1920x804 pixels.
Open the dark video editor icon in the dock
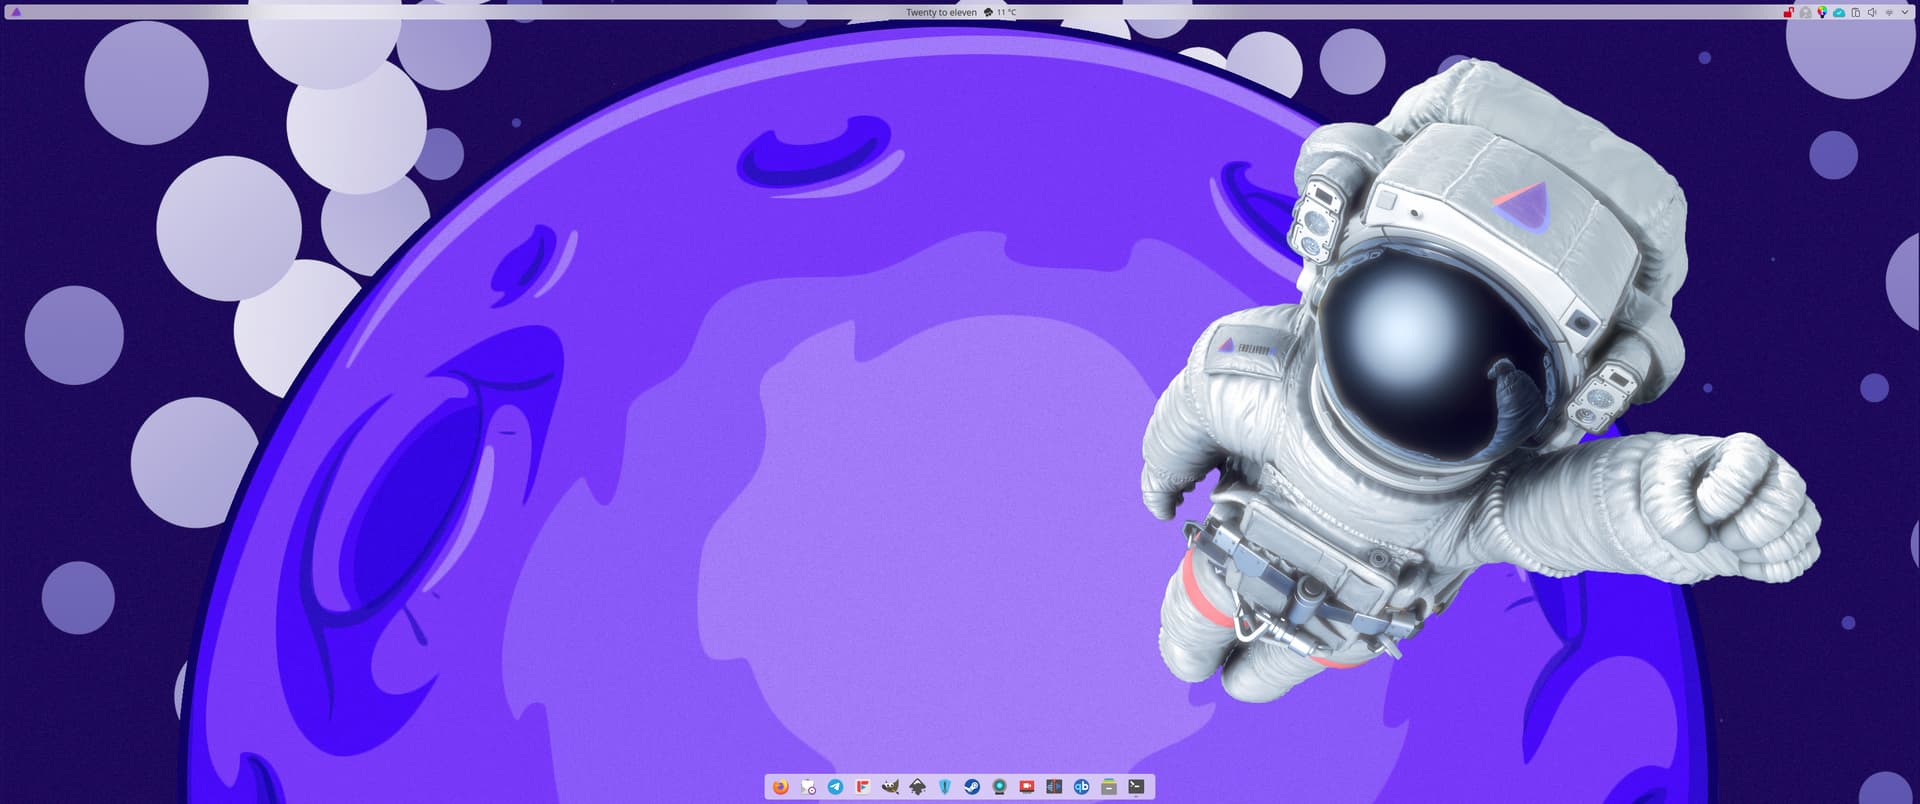click(x=1054, y=787)
